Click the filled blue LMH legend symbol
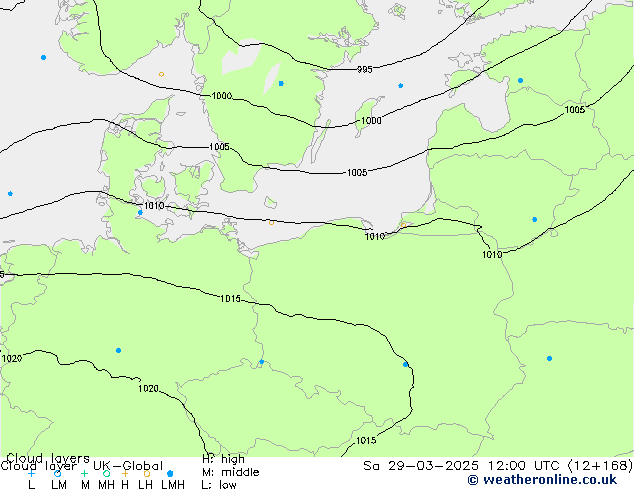The height and width of the screenshot is (490, 634). coord(170,473)
